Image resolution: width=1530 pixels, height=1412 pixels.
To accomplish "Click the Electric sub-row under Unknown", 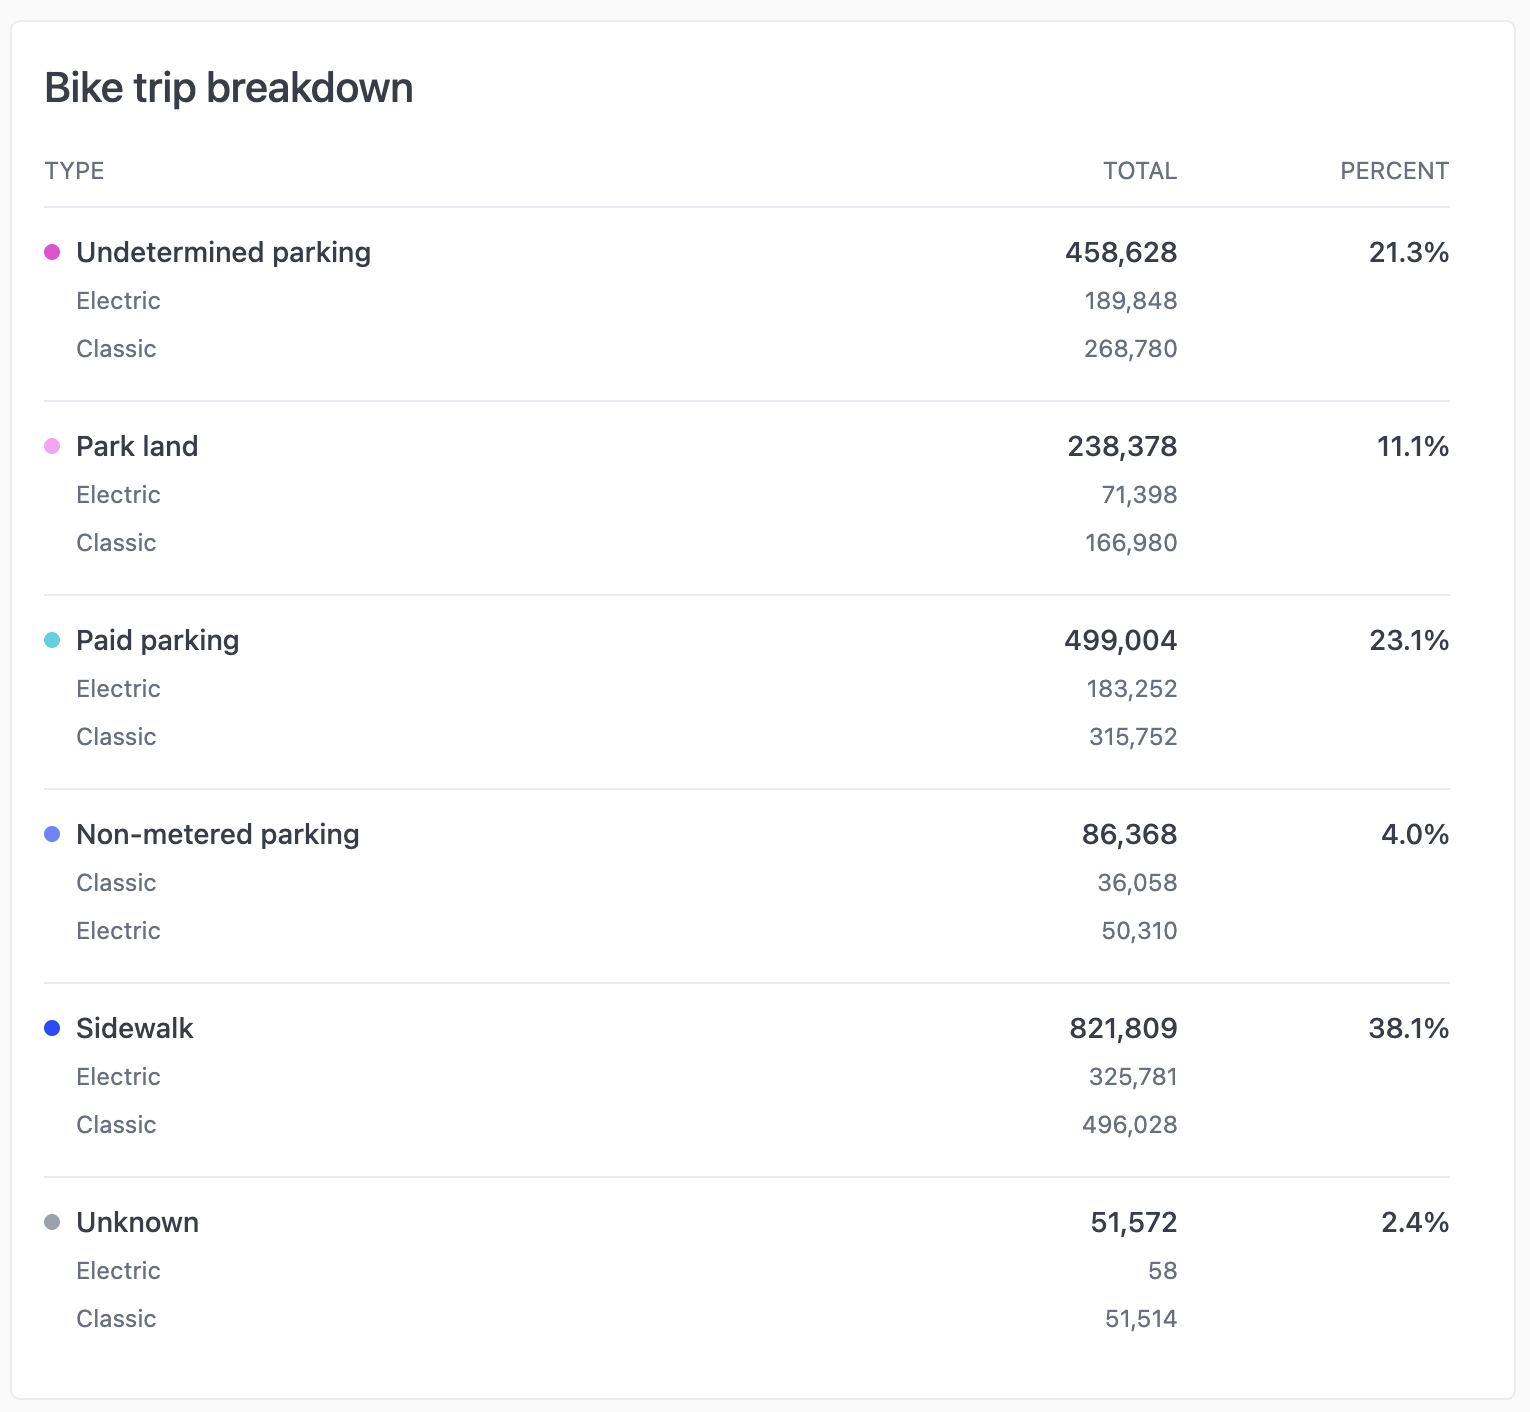I will tap(118, 1271).
